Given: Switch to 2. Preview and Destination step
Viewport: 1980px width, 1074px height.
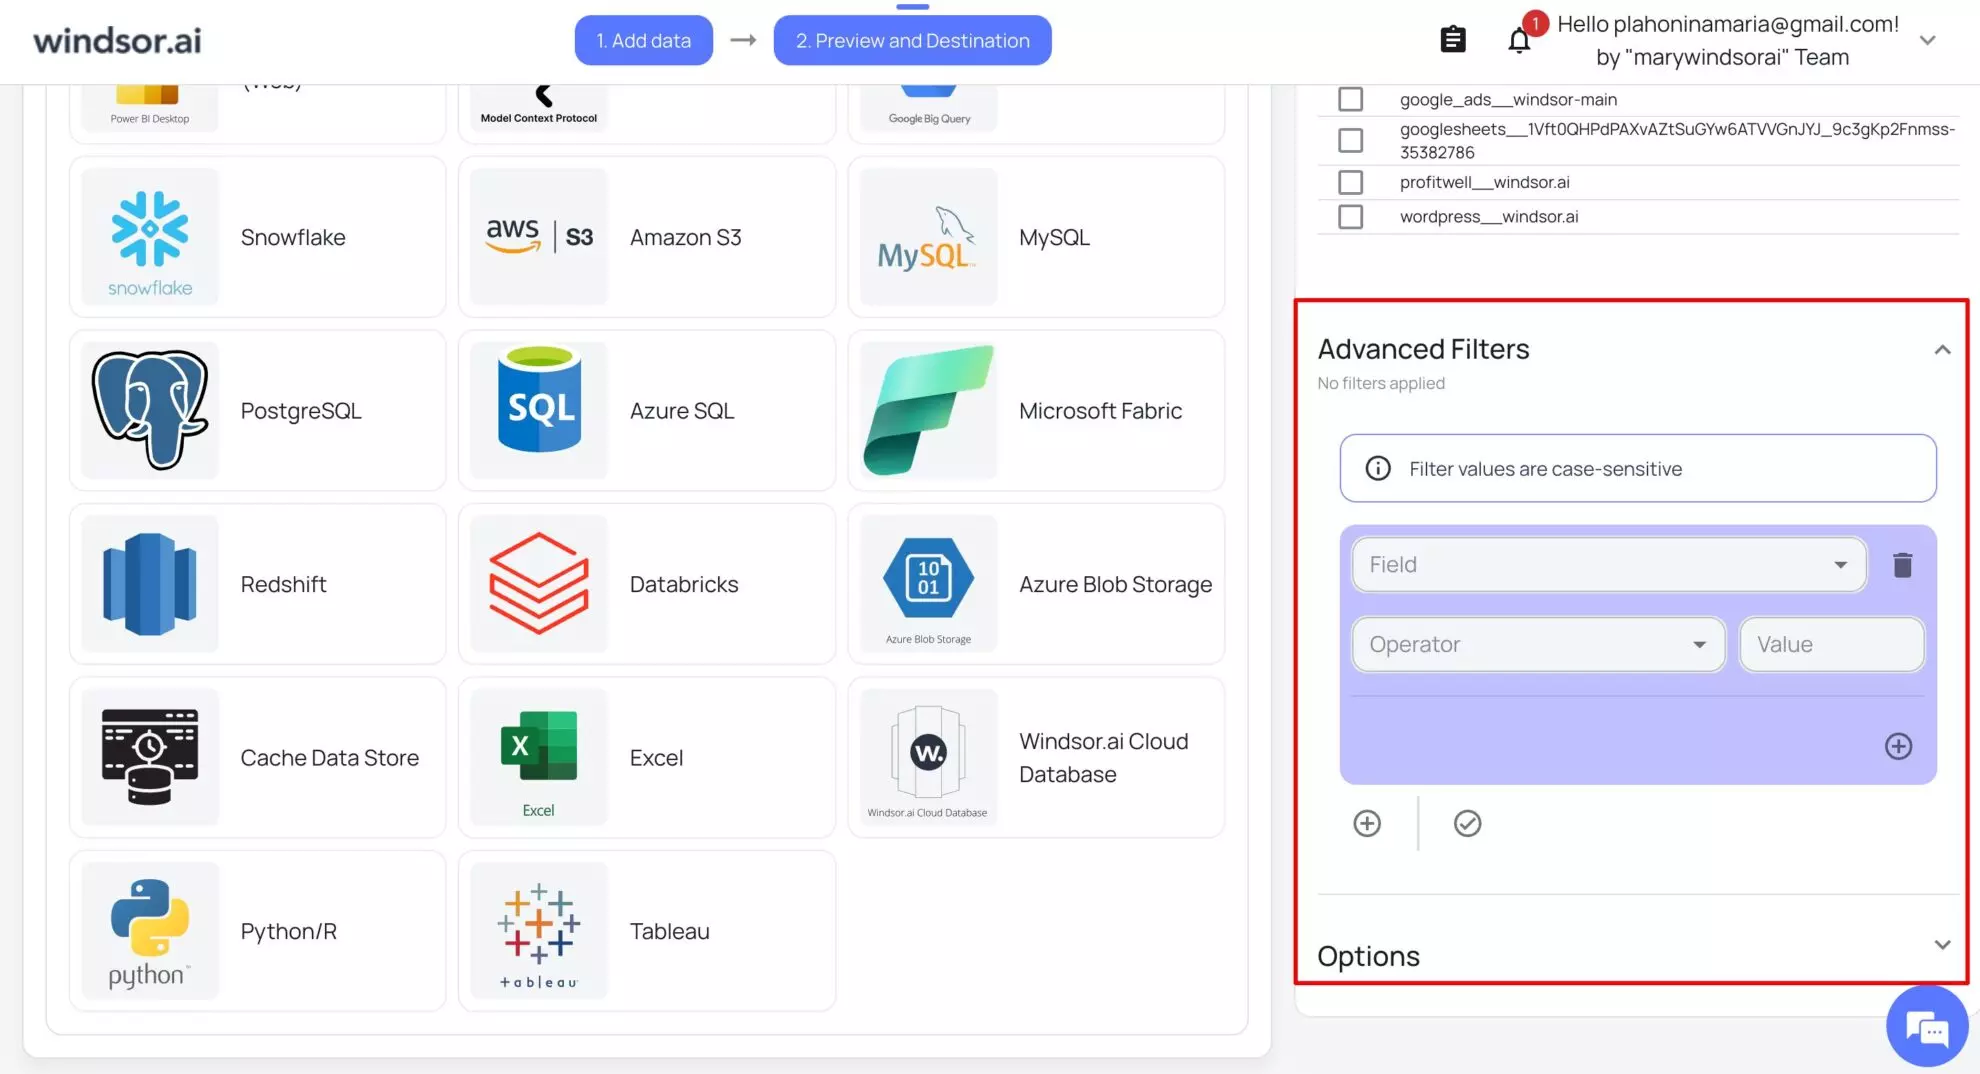Looking at the screenshot, I should coord(912,41).
